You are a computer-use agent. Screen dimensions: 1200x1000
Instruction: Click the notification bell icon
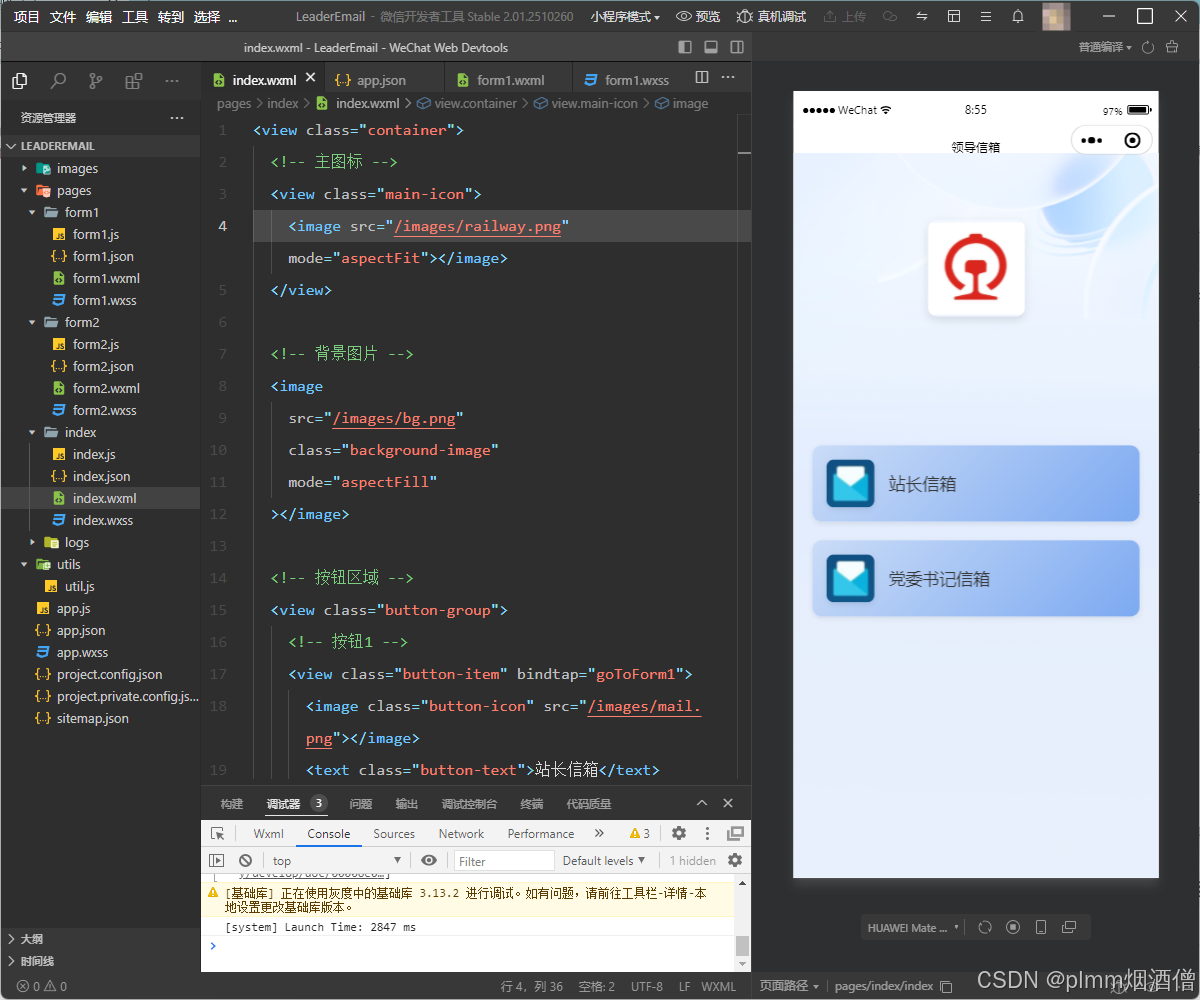tap(1018, 17)
